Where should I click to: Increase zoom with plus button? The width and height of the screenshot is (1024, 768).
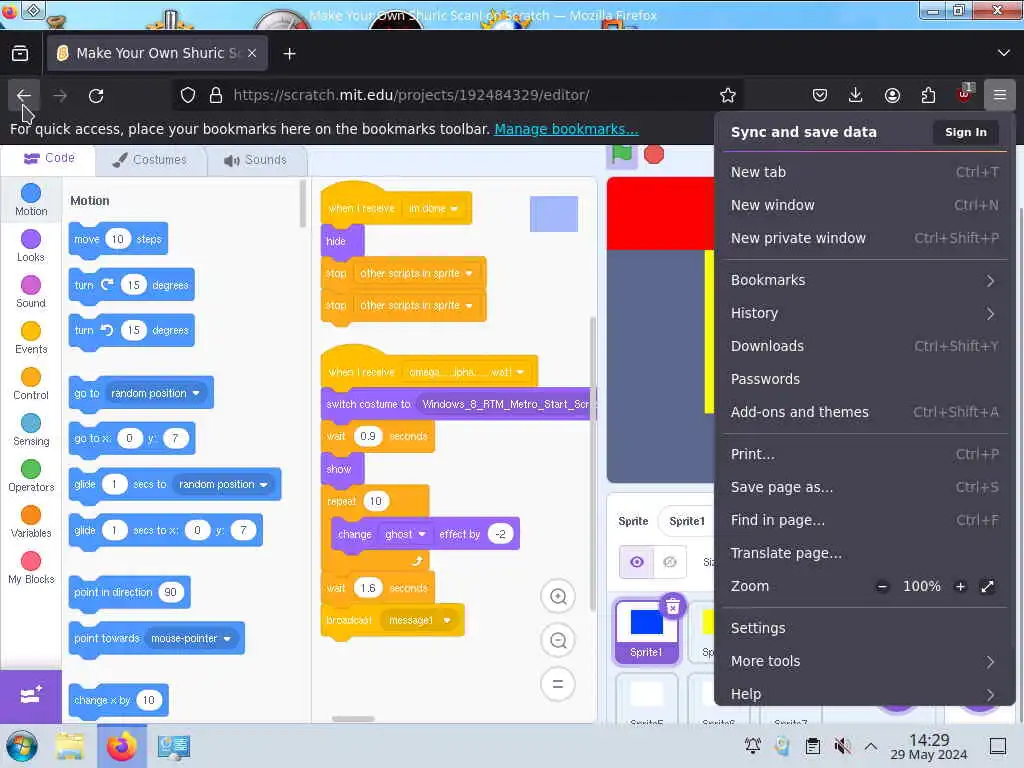(x=960, y=586)
